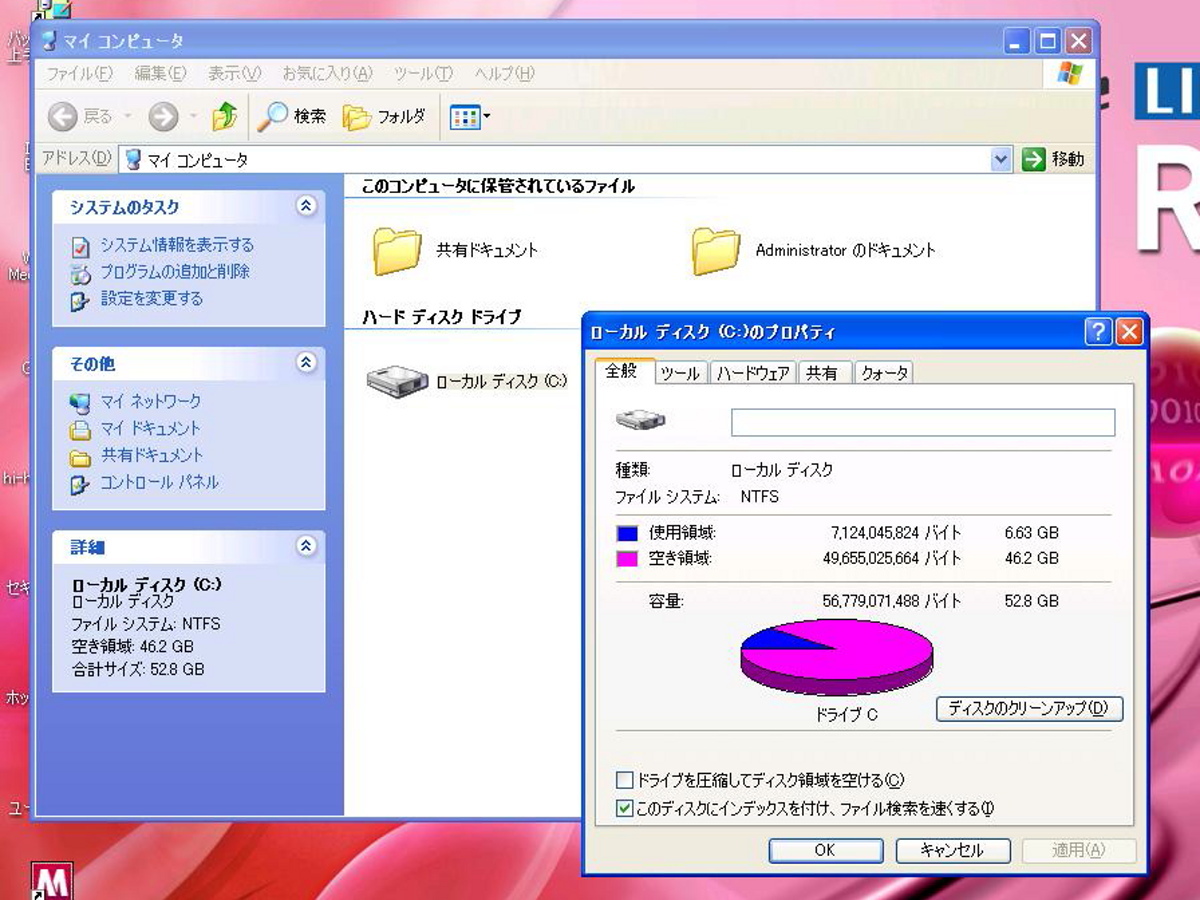Viewport: 1200px width, 900px height.
Task: Enable ドライブを圧縮 checkbox
Action: click(x=625, y=780)
